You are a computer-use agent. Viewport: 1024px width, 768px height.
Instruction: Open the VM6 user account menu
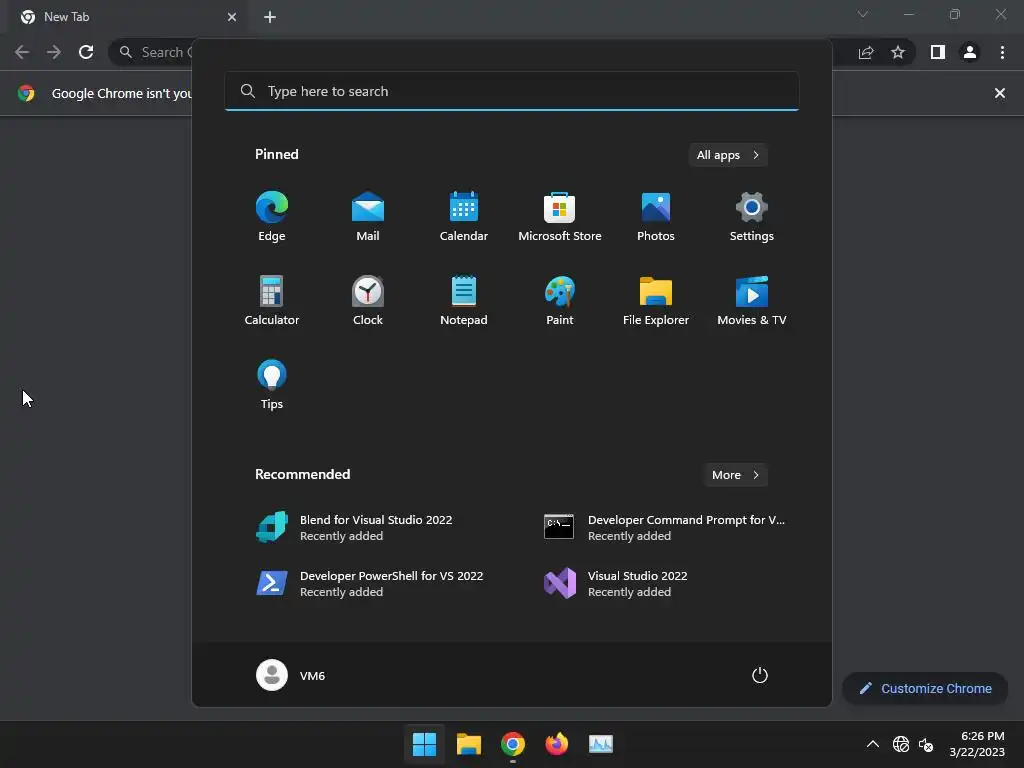click(291, 675)
